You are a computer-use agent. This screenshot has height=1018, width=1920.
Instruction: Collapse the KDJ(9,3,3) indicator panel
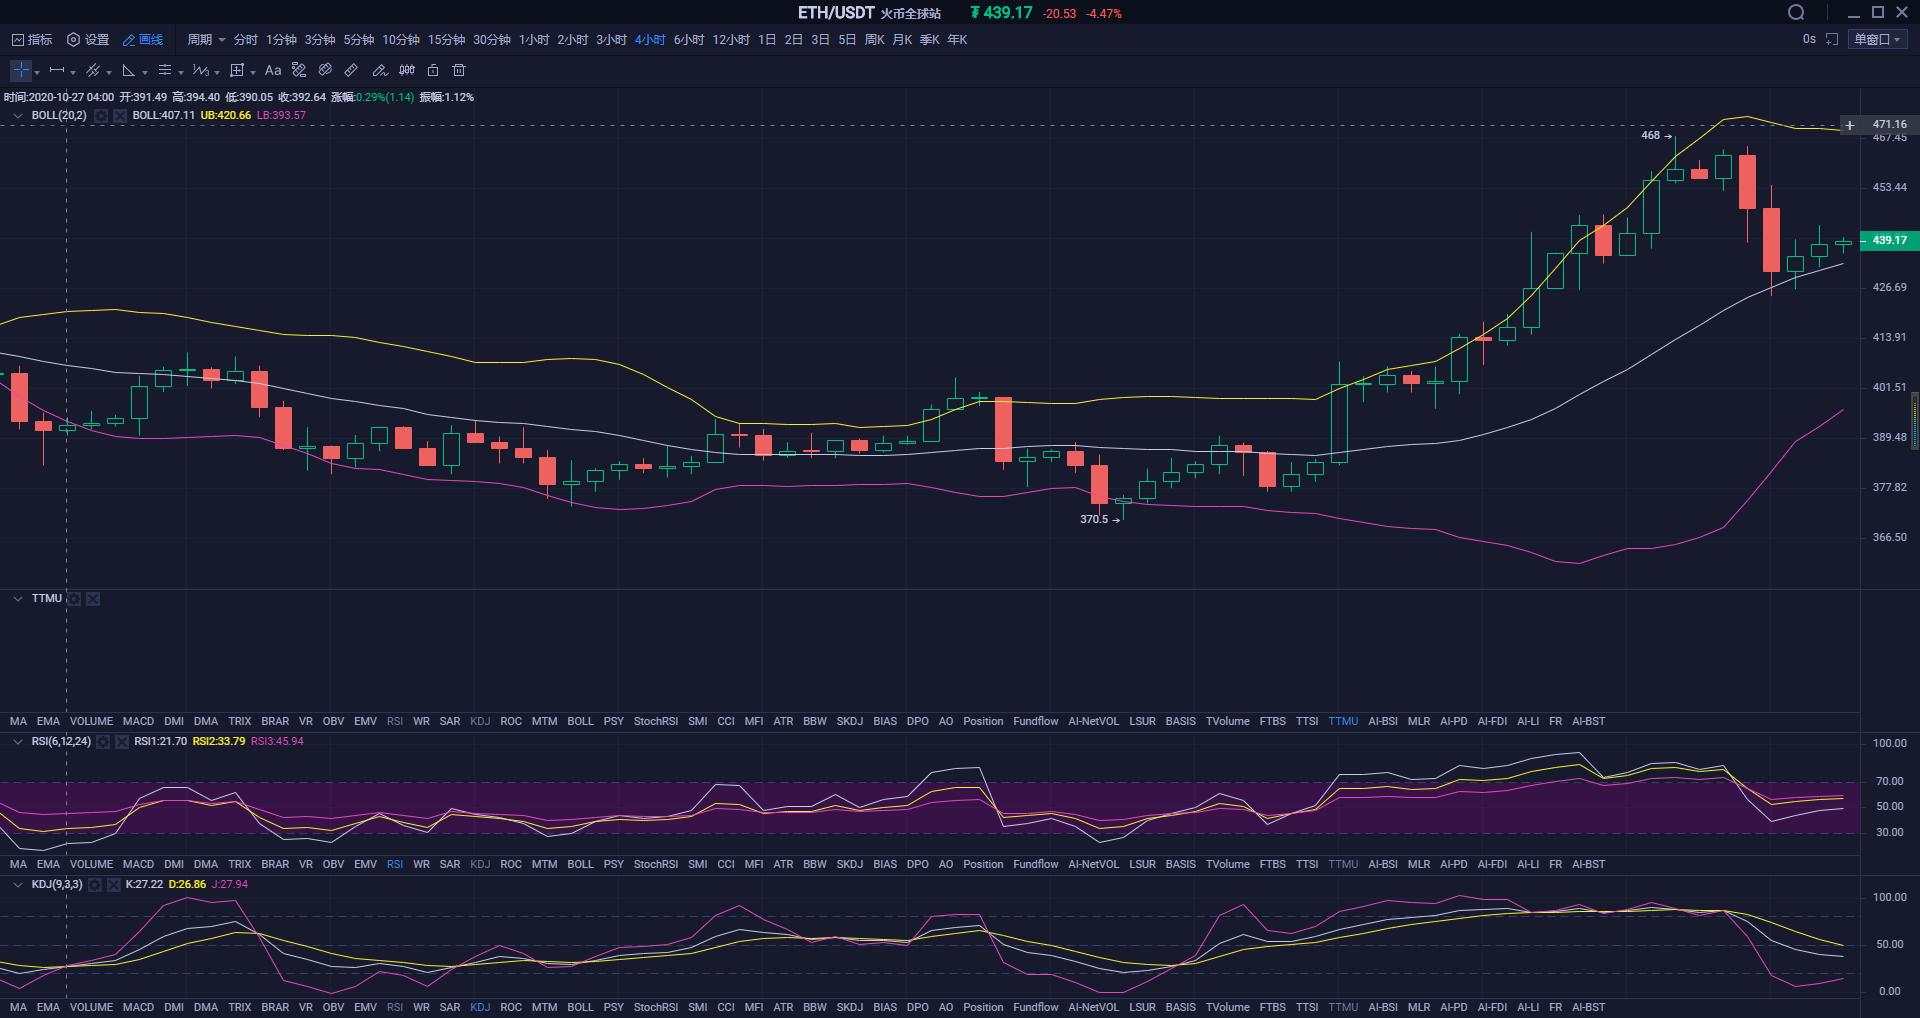[x=17, y=885]
